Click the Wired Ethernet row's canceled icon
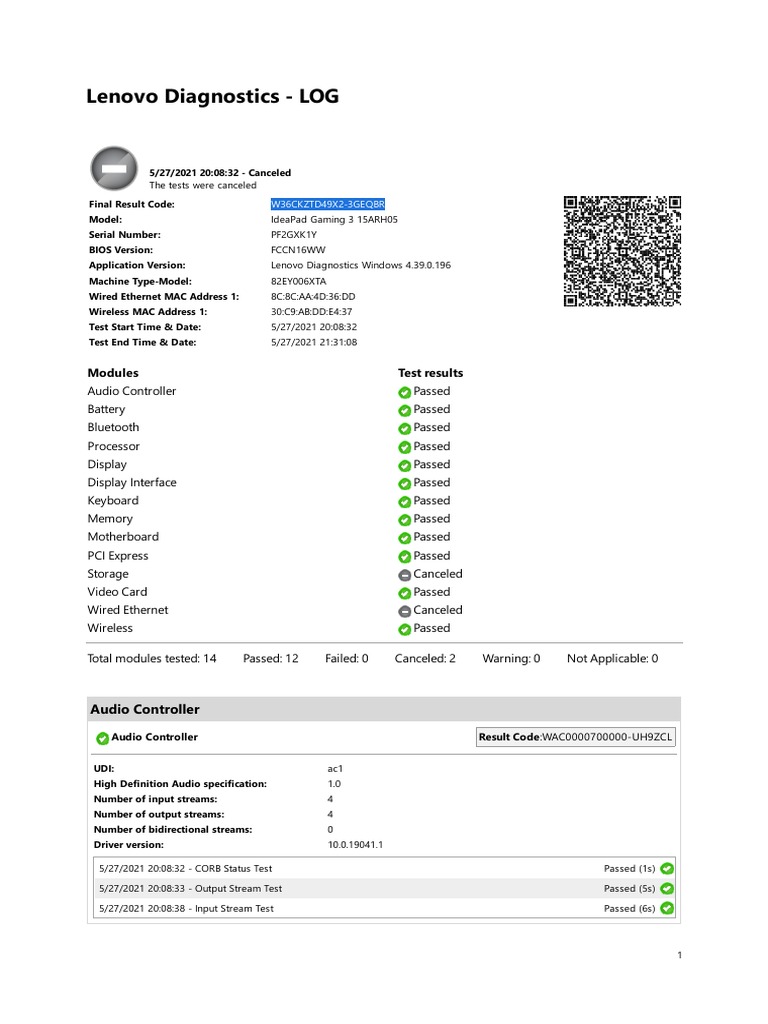The height and width of the screenshot is (1024, 768). click(404, 611)
